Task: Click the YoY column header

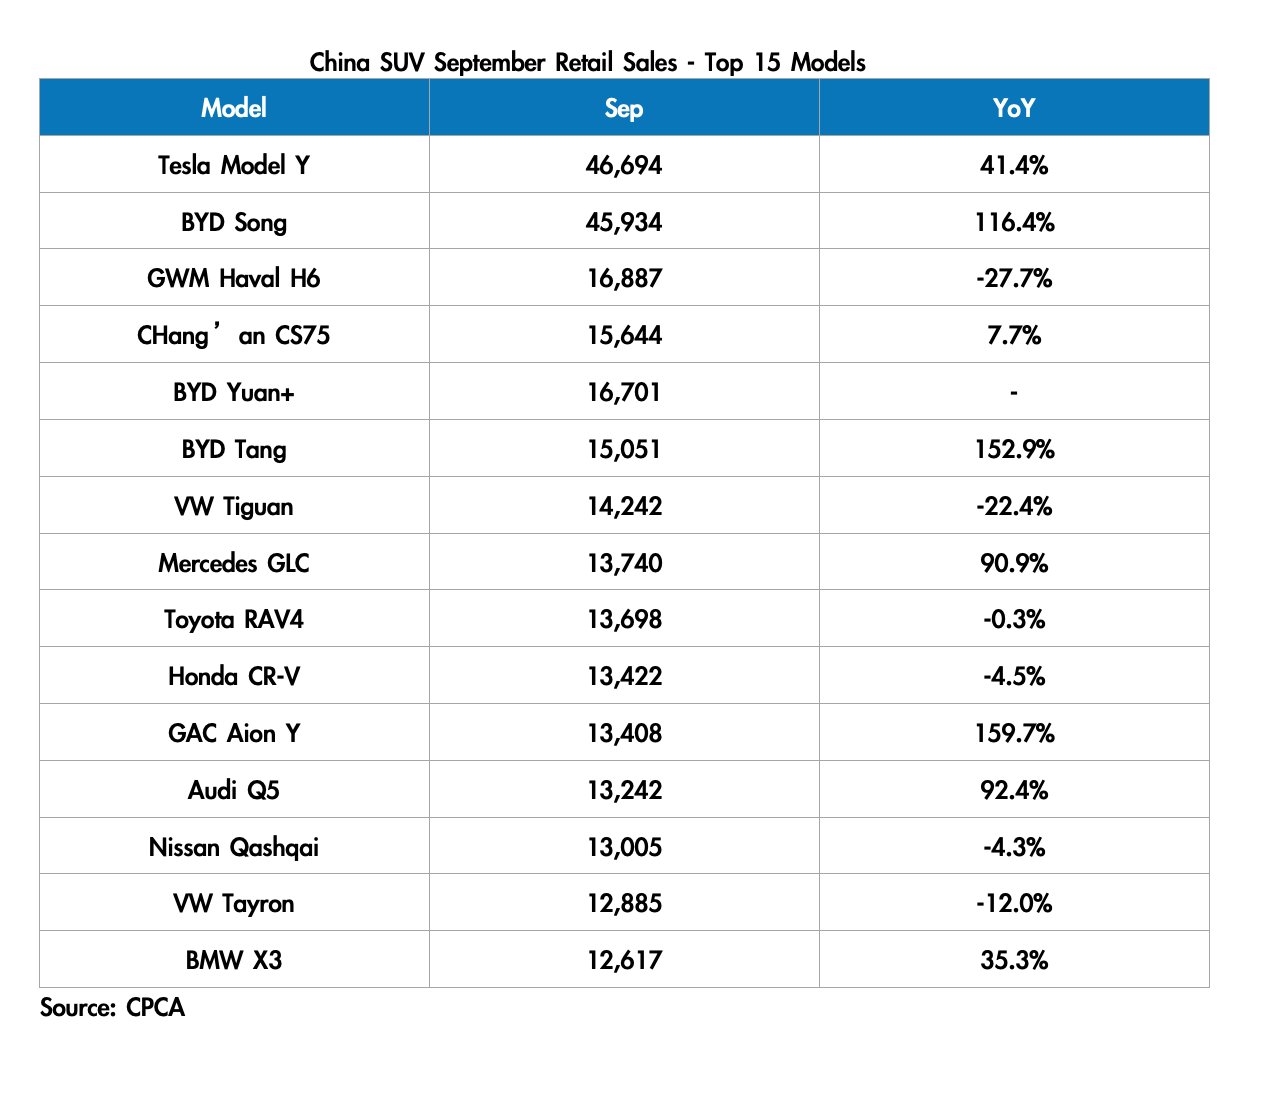Action: [1013, 108]
